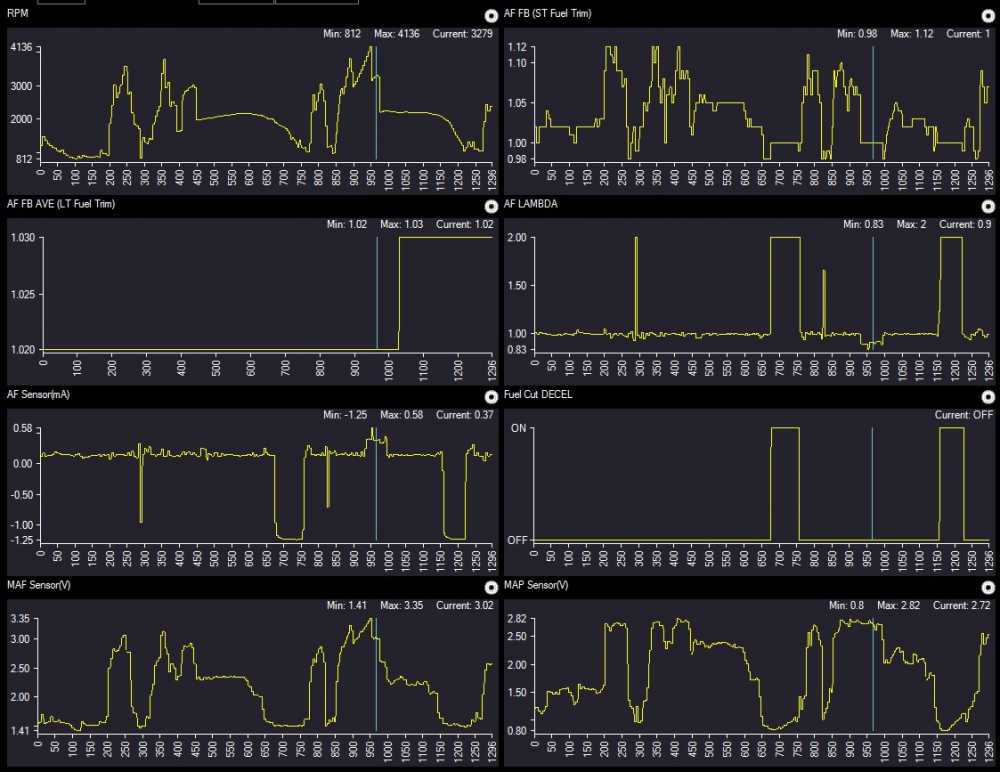Open the RPM chart options icon
This screenshot has height=772, width=1000.
tap(489, 16)
